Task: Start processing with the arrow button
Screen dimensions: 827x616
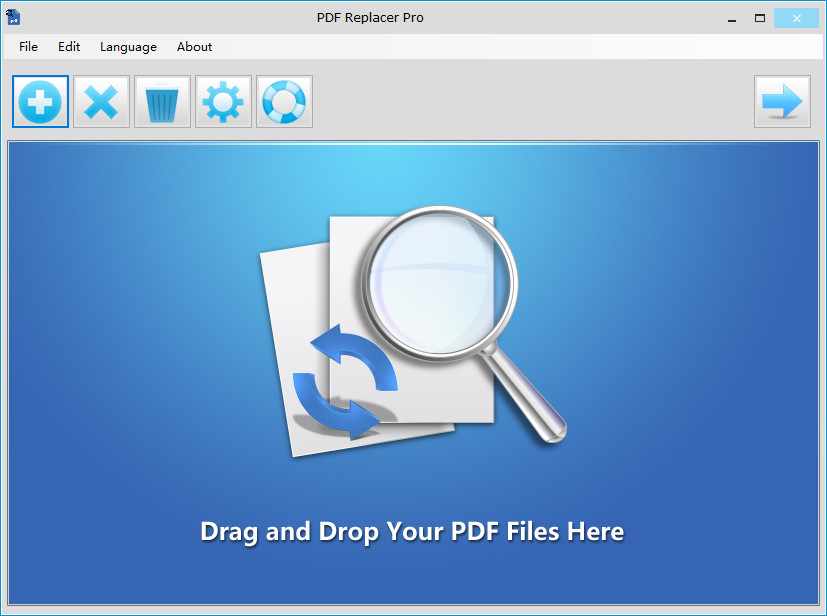Action: click(782, 101)
